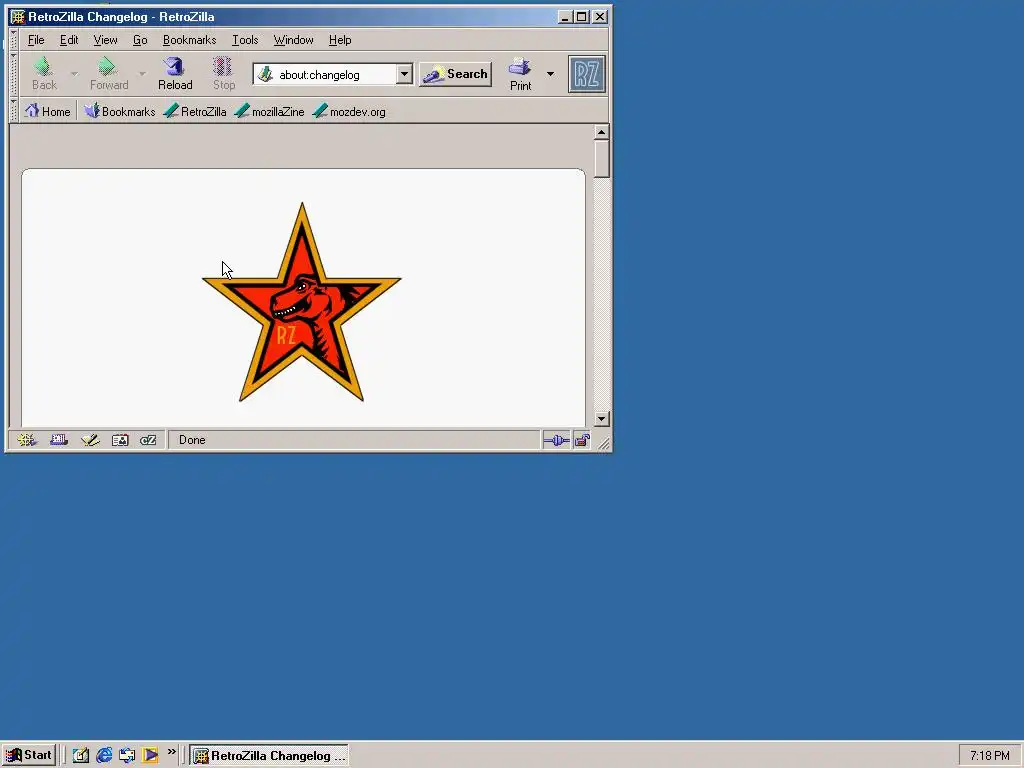Open Mail & Newsgroups from the status bar

pyautogui.click(x=59, y=440)
